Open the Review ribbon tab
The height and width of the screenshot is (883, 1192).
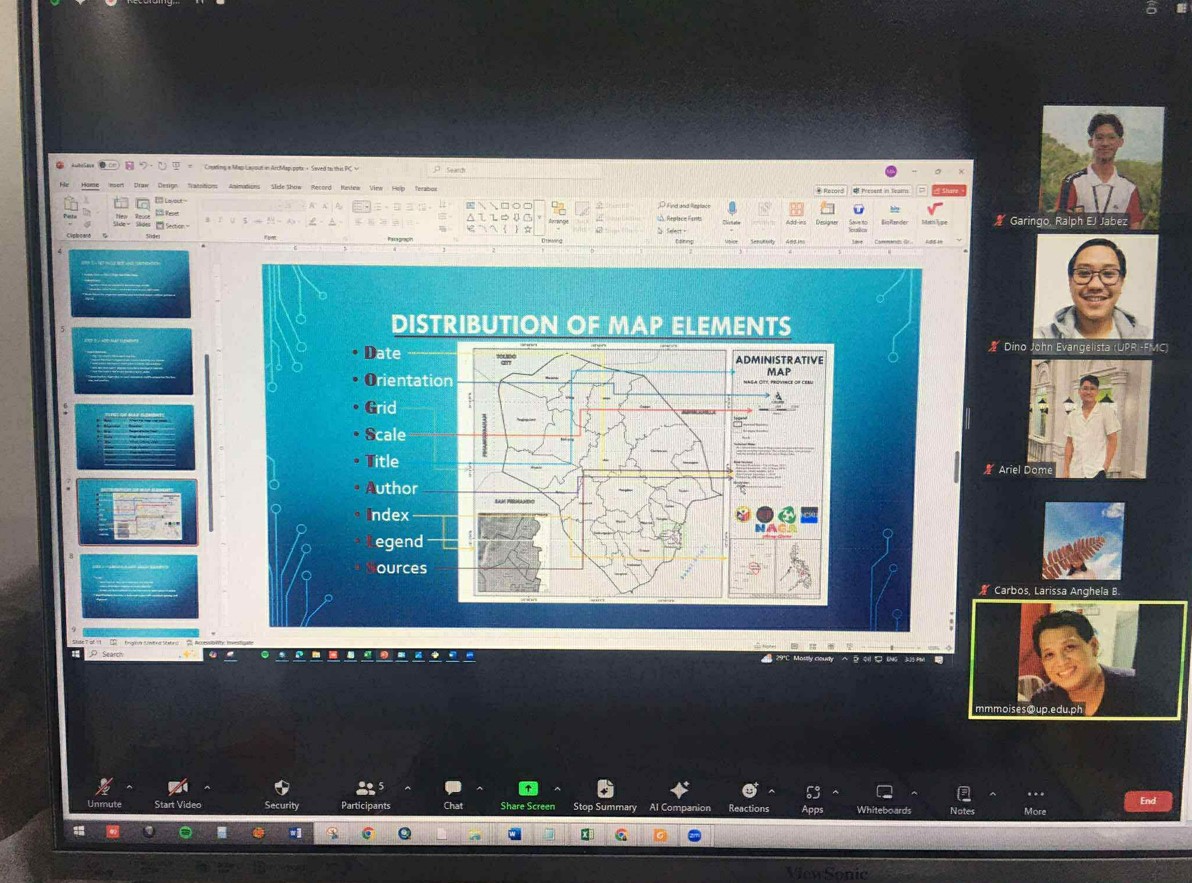point(350,187)
